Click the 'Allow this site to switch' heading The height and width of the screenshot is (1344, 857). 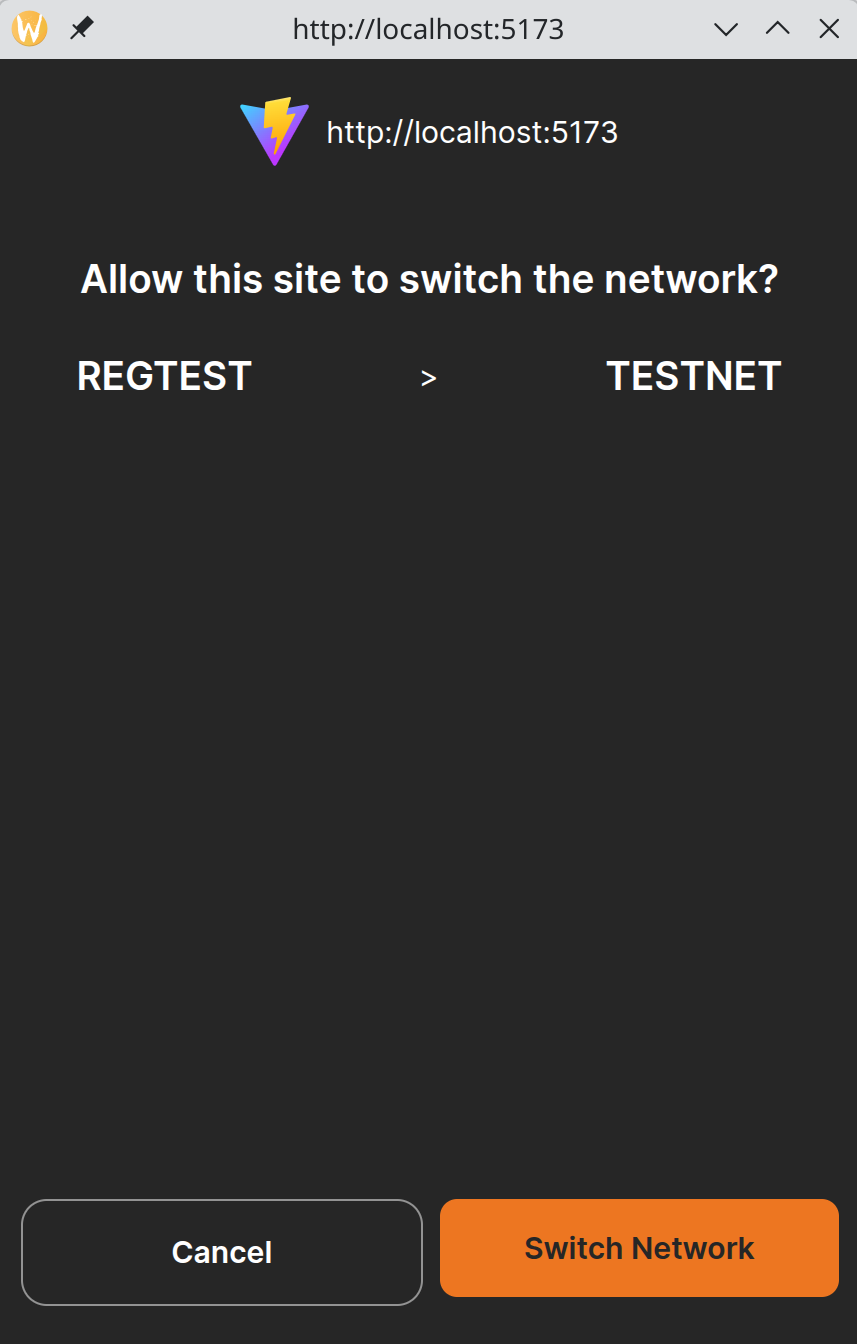pyautogui.click(x=429, y=279)
